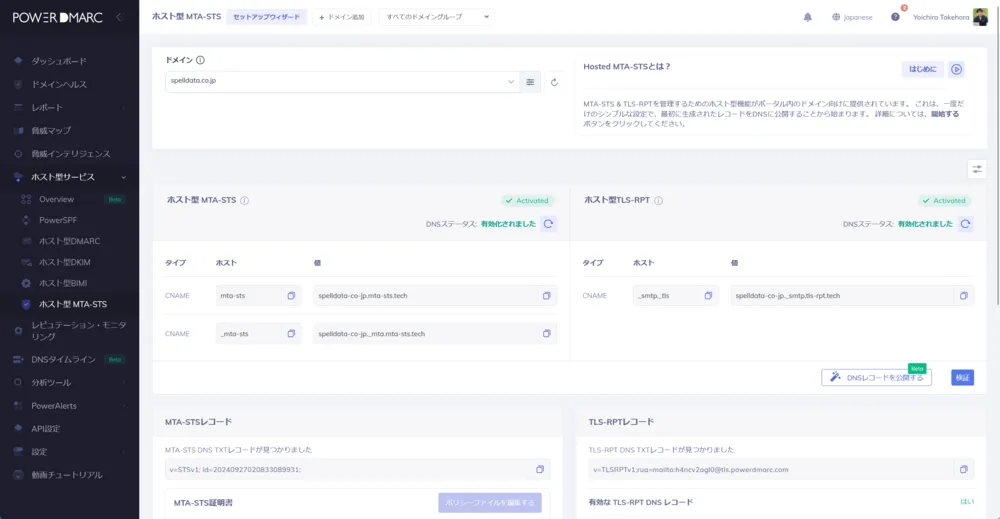This screenshot has width=1000, height=519.
Task: Copy the _smtp._tls host value
Action: click(708, 296)
